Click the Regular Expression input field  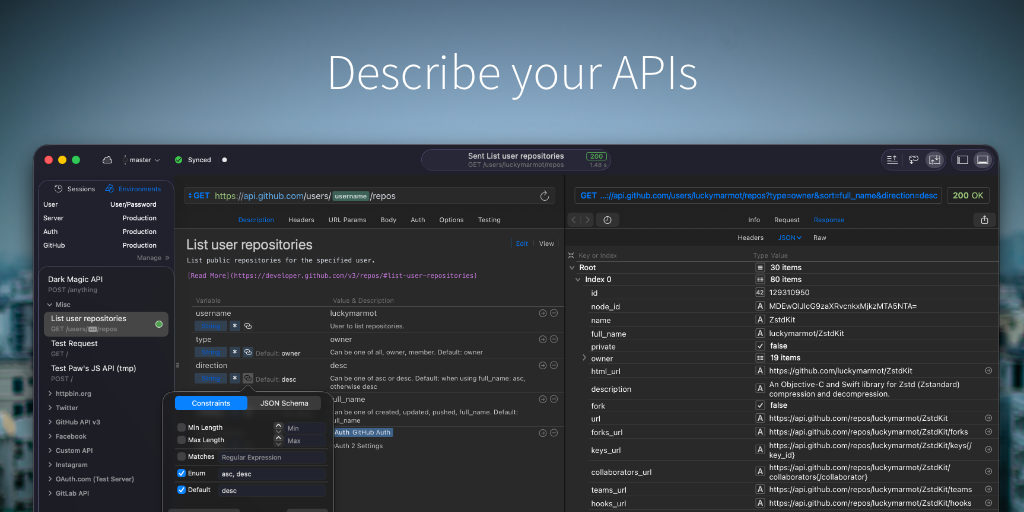click(x=272, y=457)
